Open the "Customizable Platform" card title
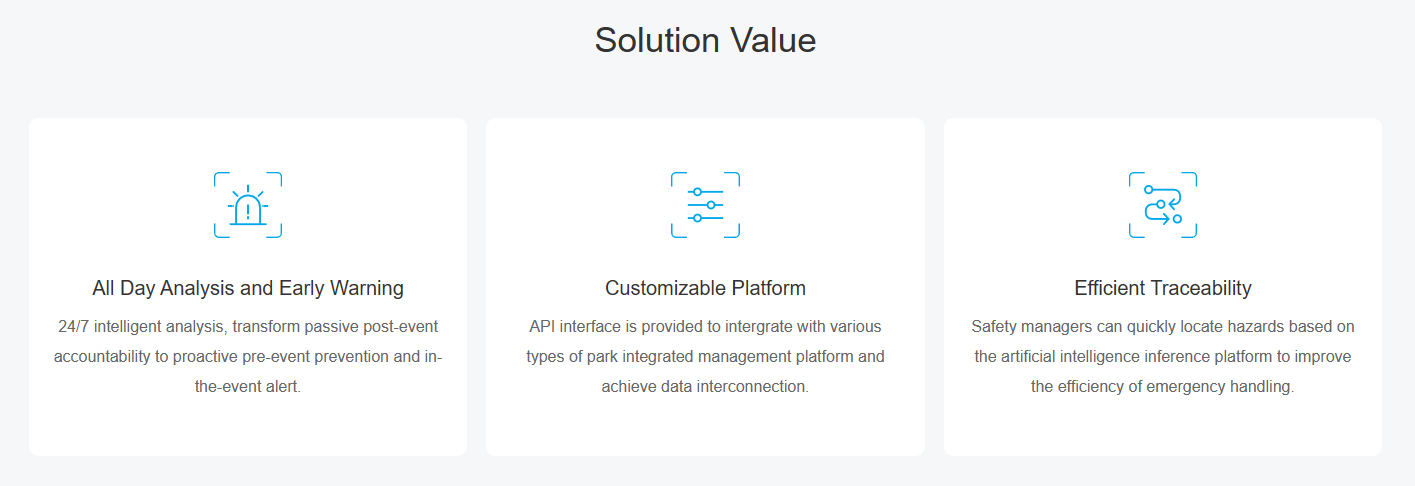Screen dimensions: 1415x486 click(x=705, y=288)
